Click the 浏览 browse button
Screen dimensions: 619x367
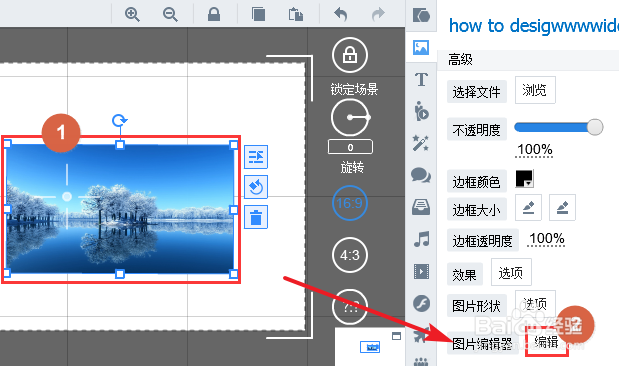point(535,90)
